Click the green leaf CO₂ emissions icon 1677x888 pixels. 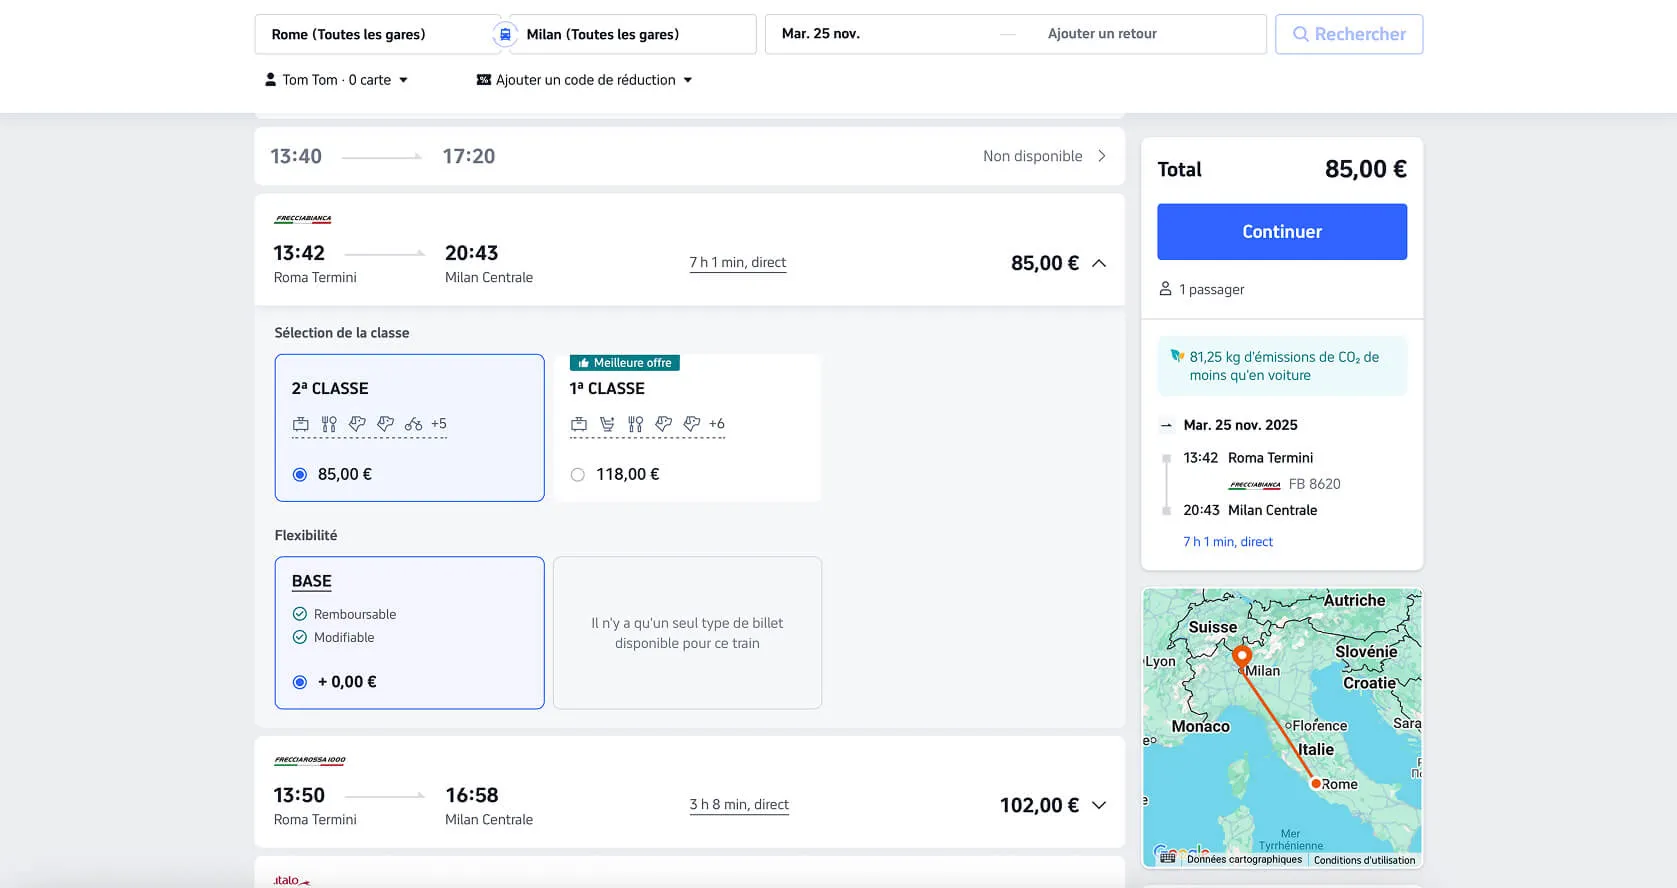pos(1177,356)
